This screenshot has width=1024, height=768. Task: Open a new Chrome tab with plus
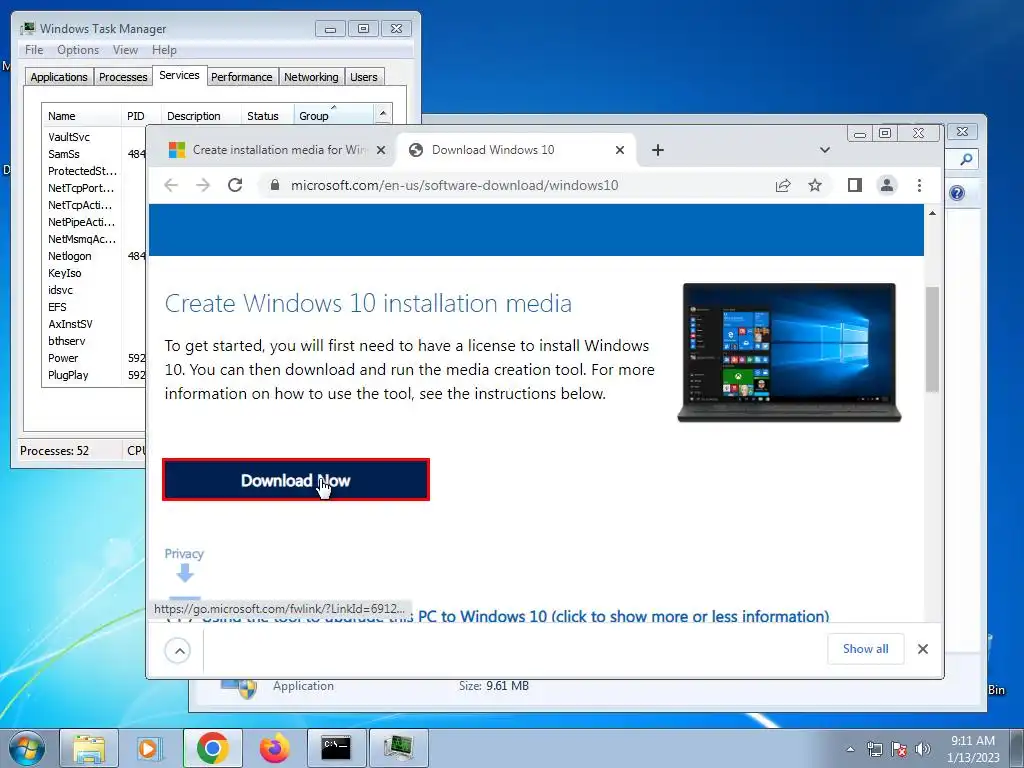pos(658,150)
